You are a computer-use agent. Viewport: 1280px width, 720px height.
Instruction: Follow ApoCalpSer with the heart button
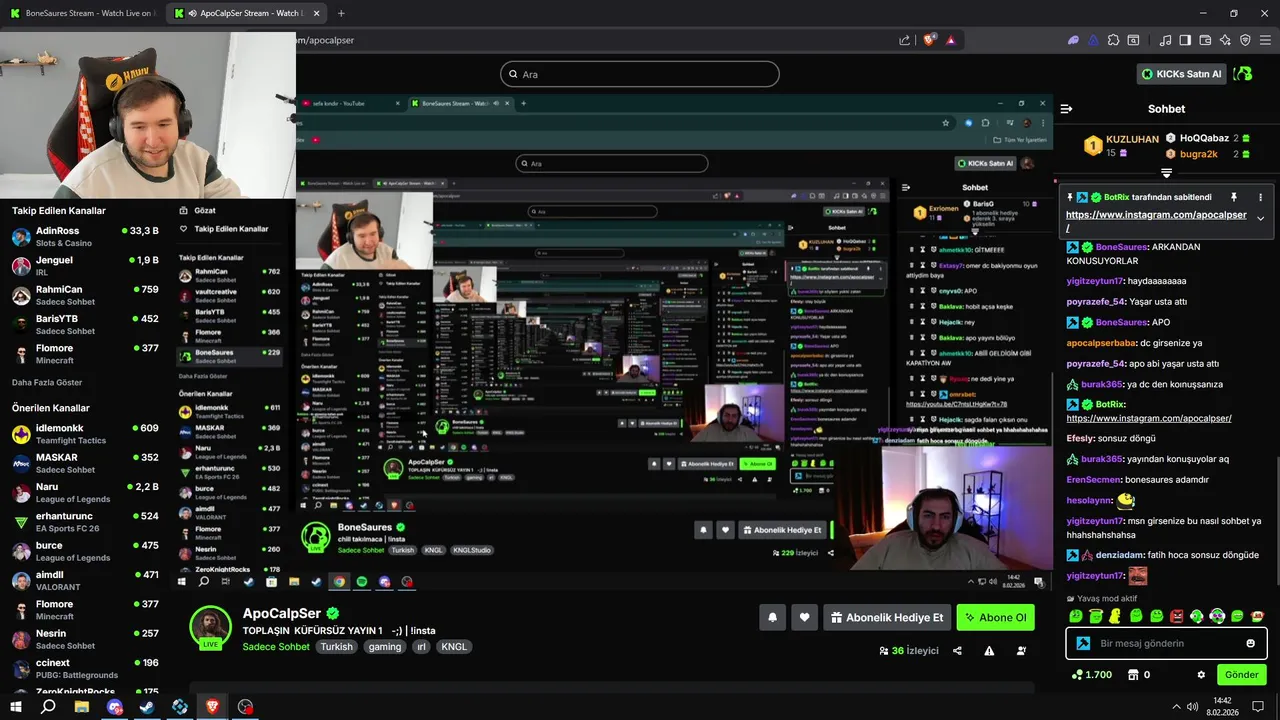pos(805,618)
